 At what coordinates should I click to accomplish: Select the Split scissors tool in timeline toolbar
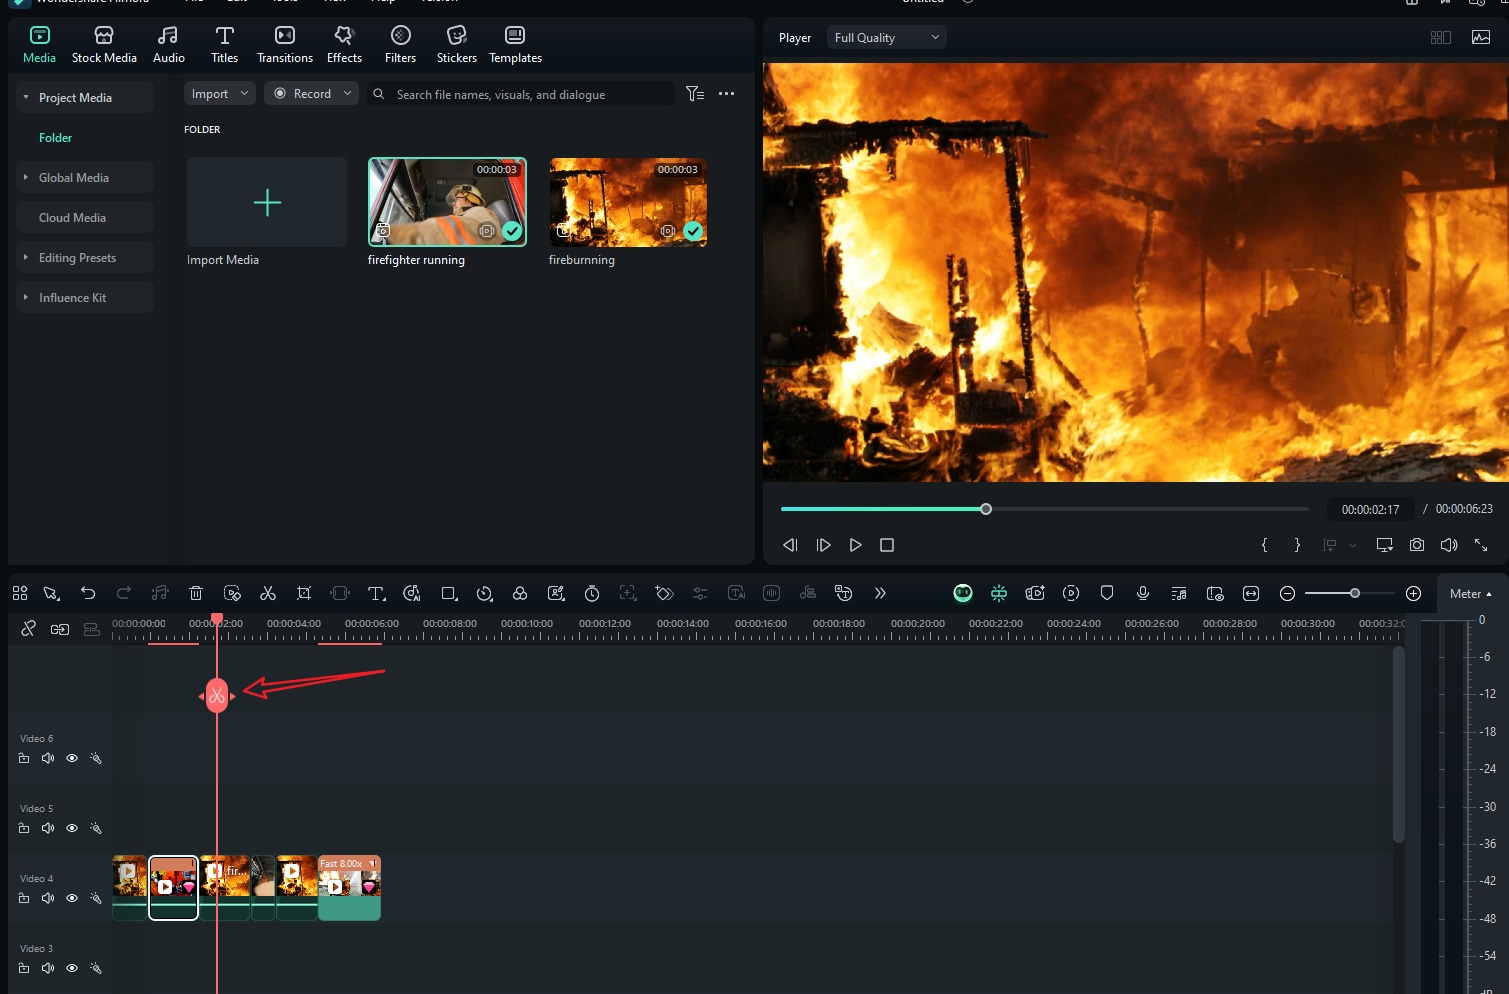point(268,594)
